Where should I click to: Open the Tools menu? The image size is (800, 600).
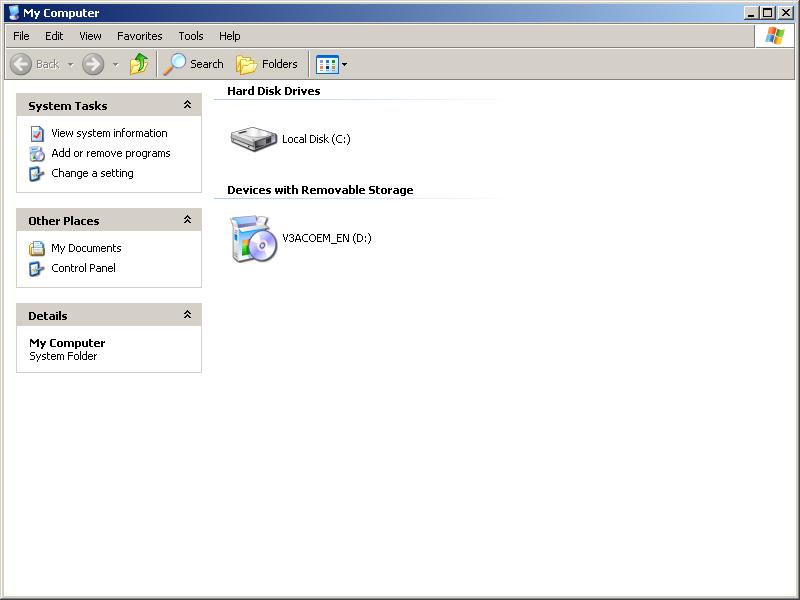click(190, 35)
